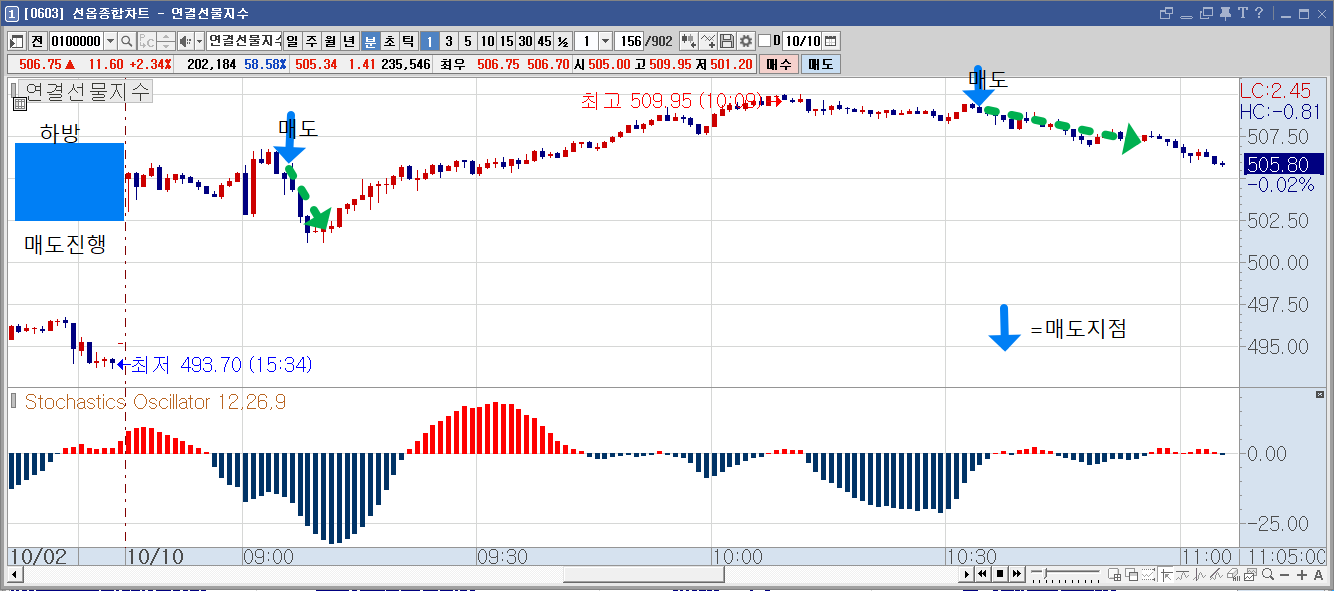Image resolution: width=1334 pixels, height=591 pixels.
Task: Click the play button in the playback controls
Action: coord(967,575)
